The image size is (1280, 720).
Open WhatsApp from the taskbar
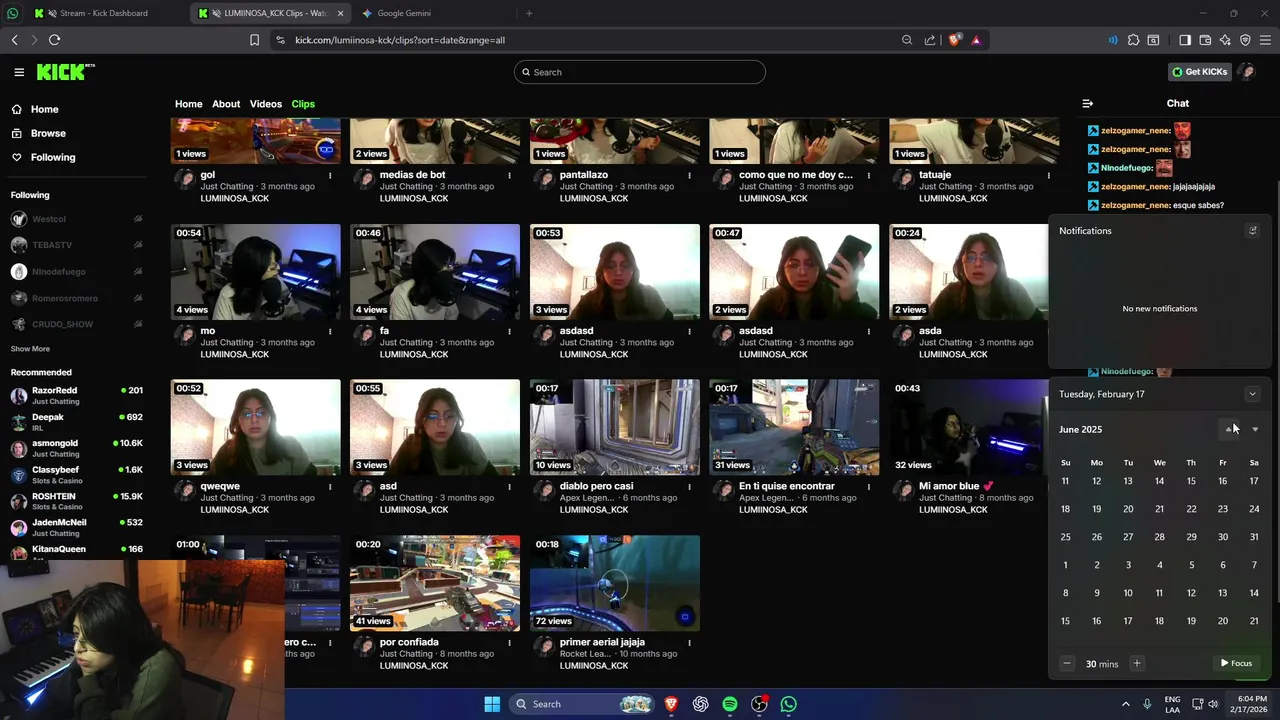point(789,704)
